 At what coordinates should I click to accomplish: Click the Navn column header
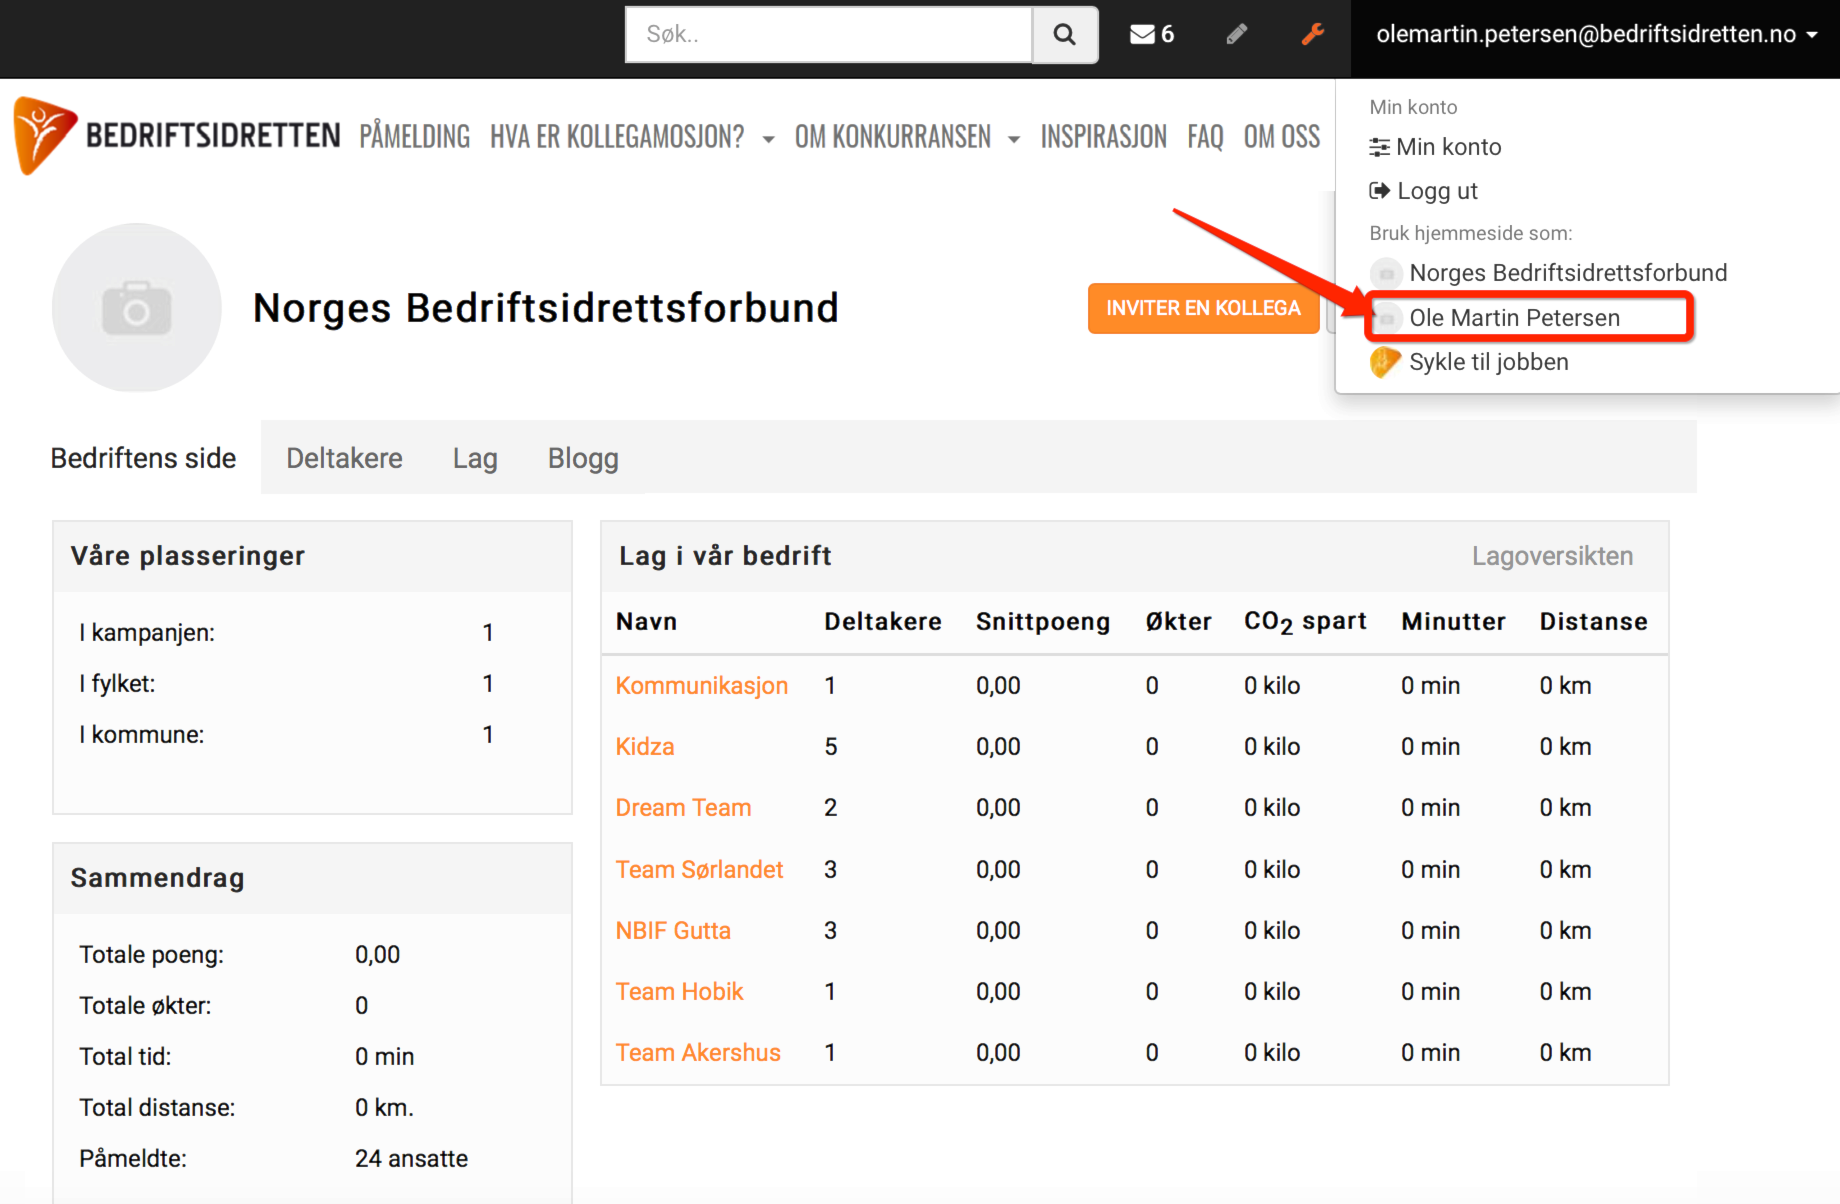[646, 622]
